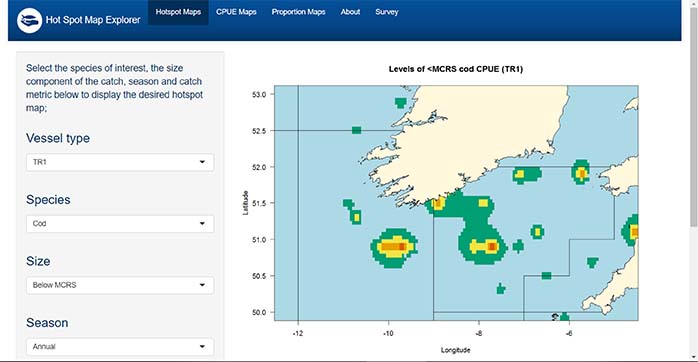Click the Season dropdown arrow
This screenshot has width=698, height=362.
pos(202,346)
